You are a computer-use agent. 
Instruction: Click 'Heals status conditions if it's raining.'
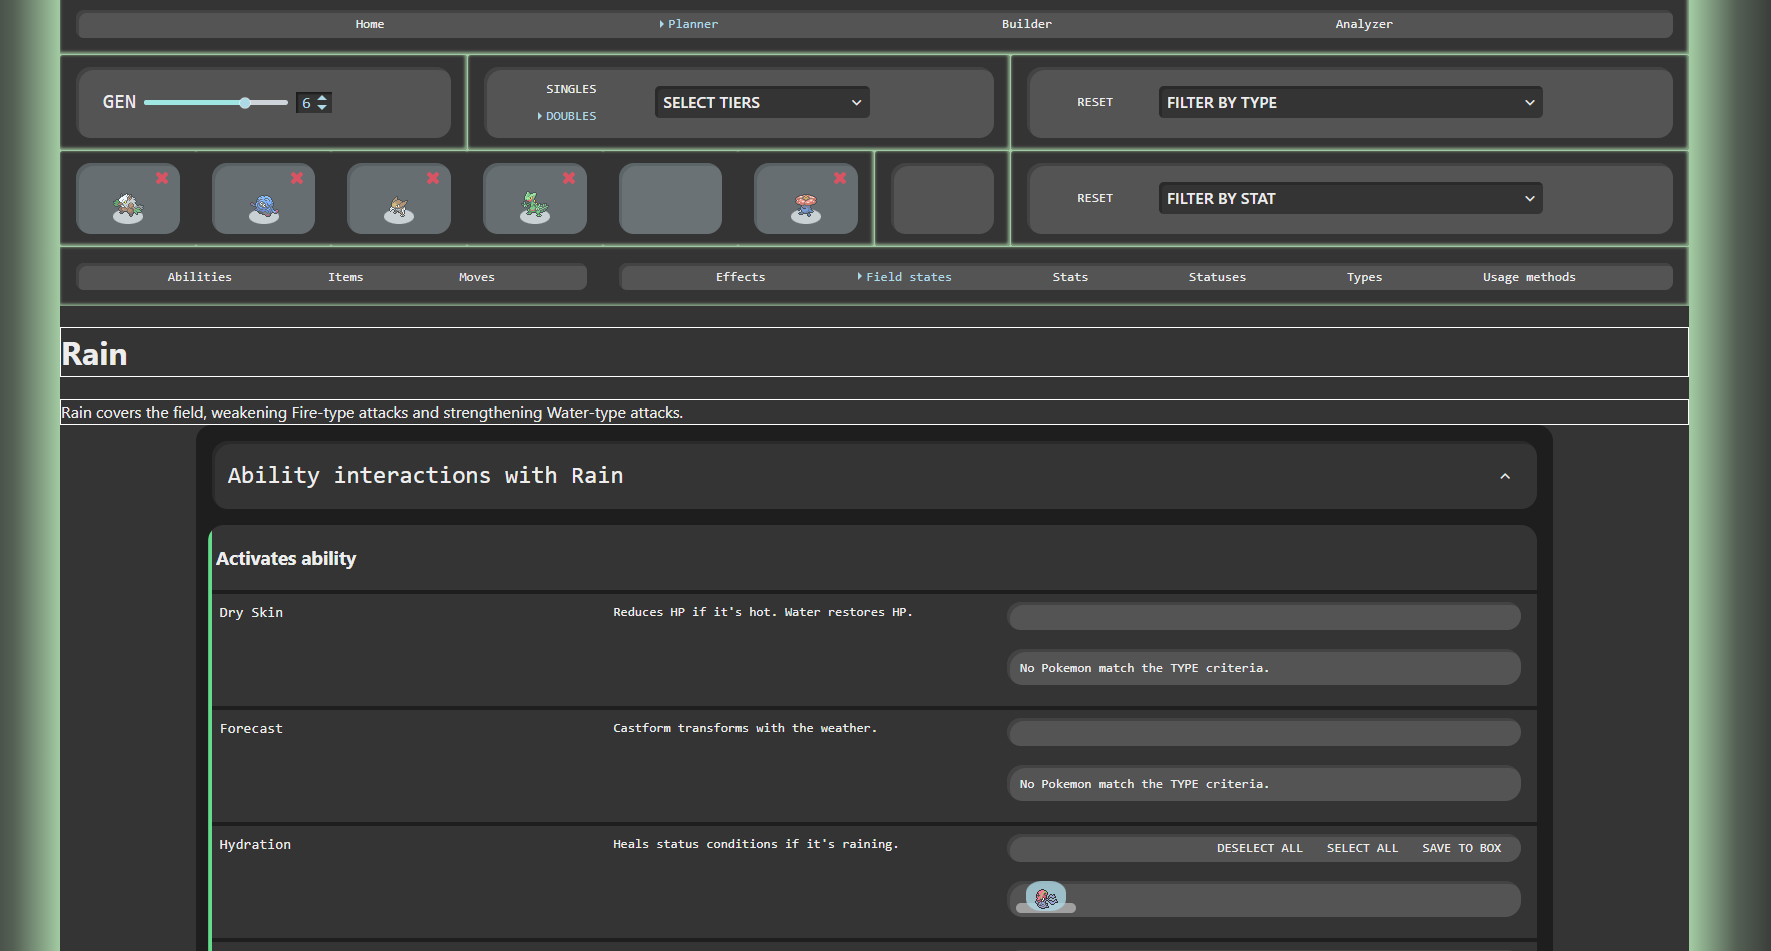tap(756, 844)
